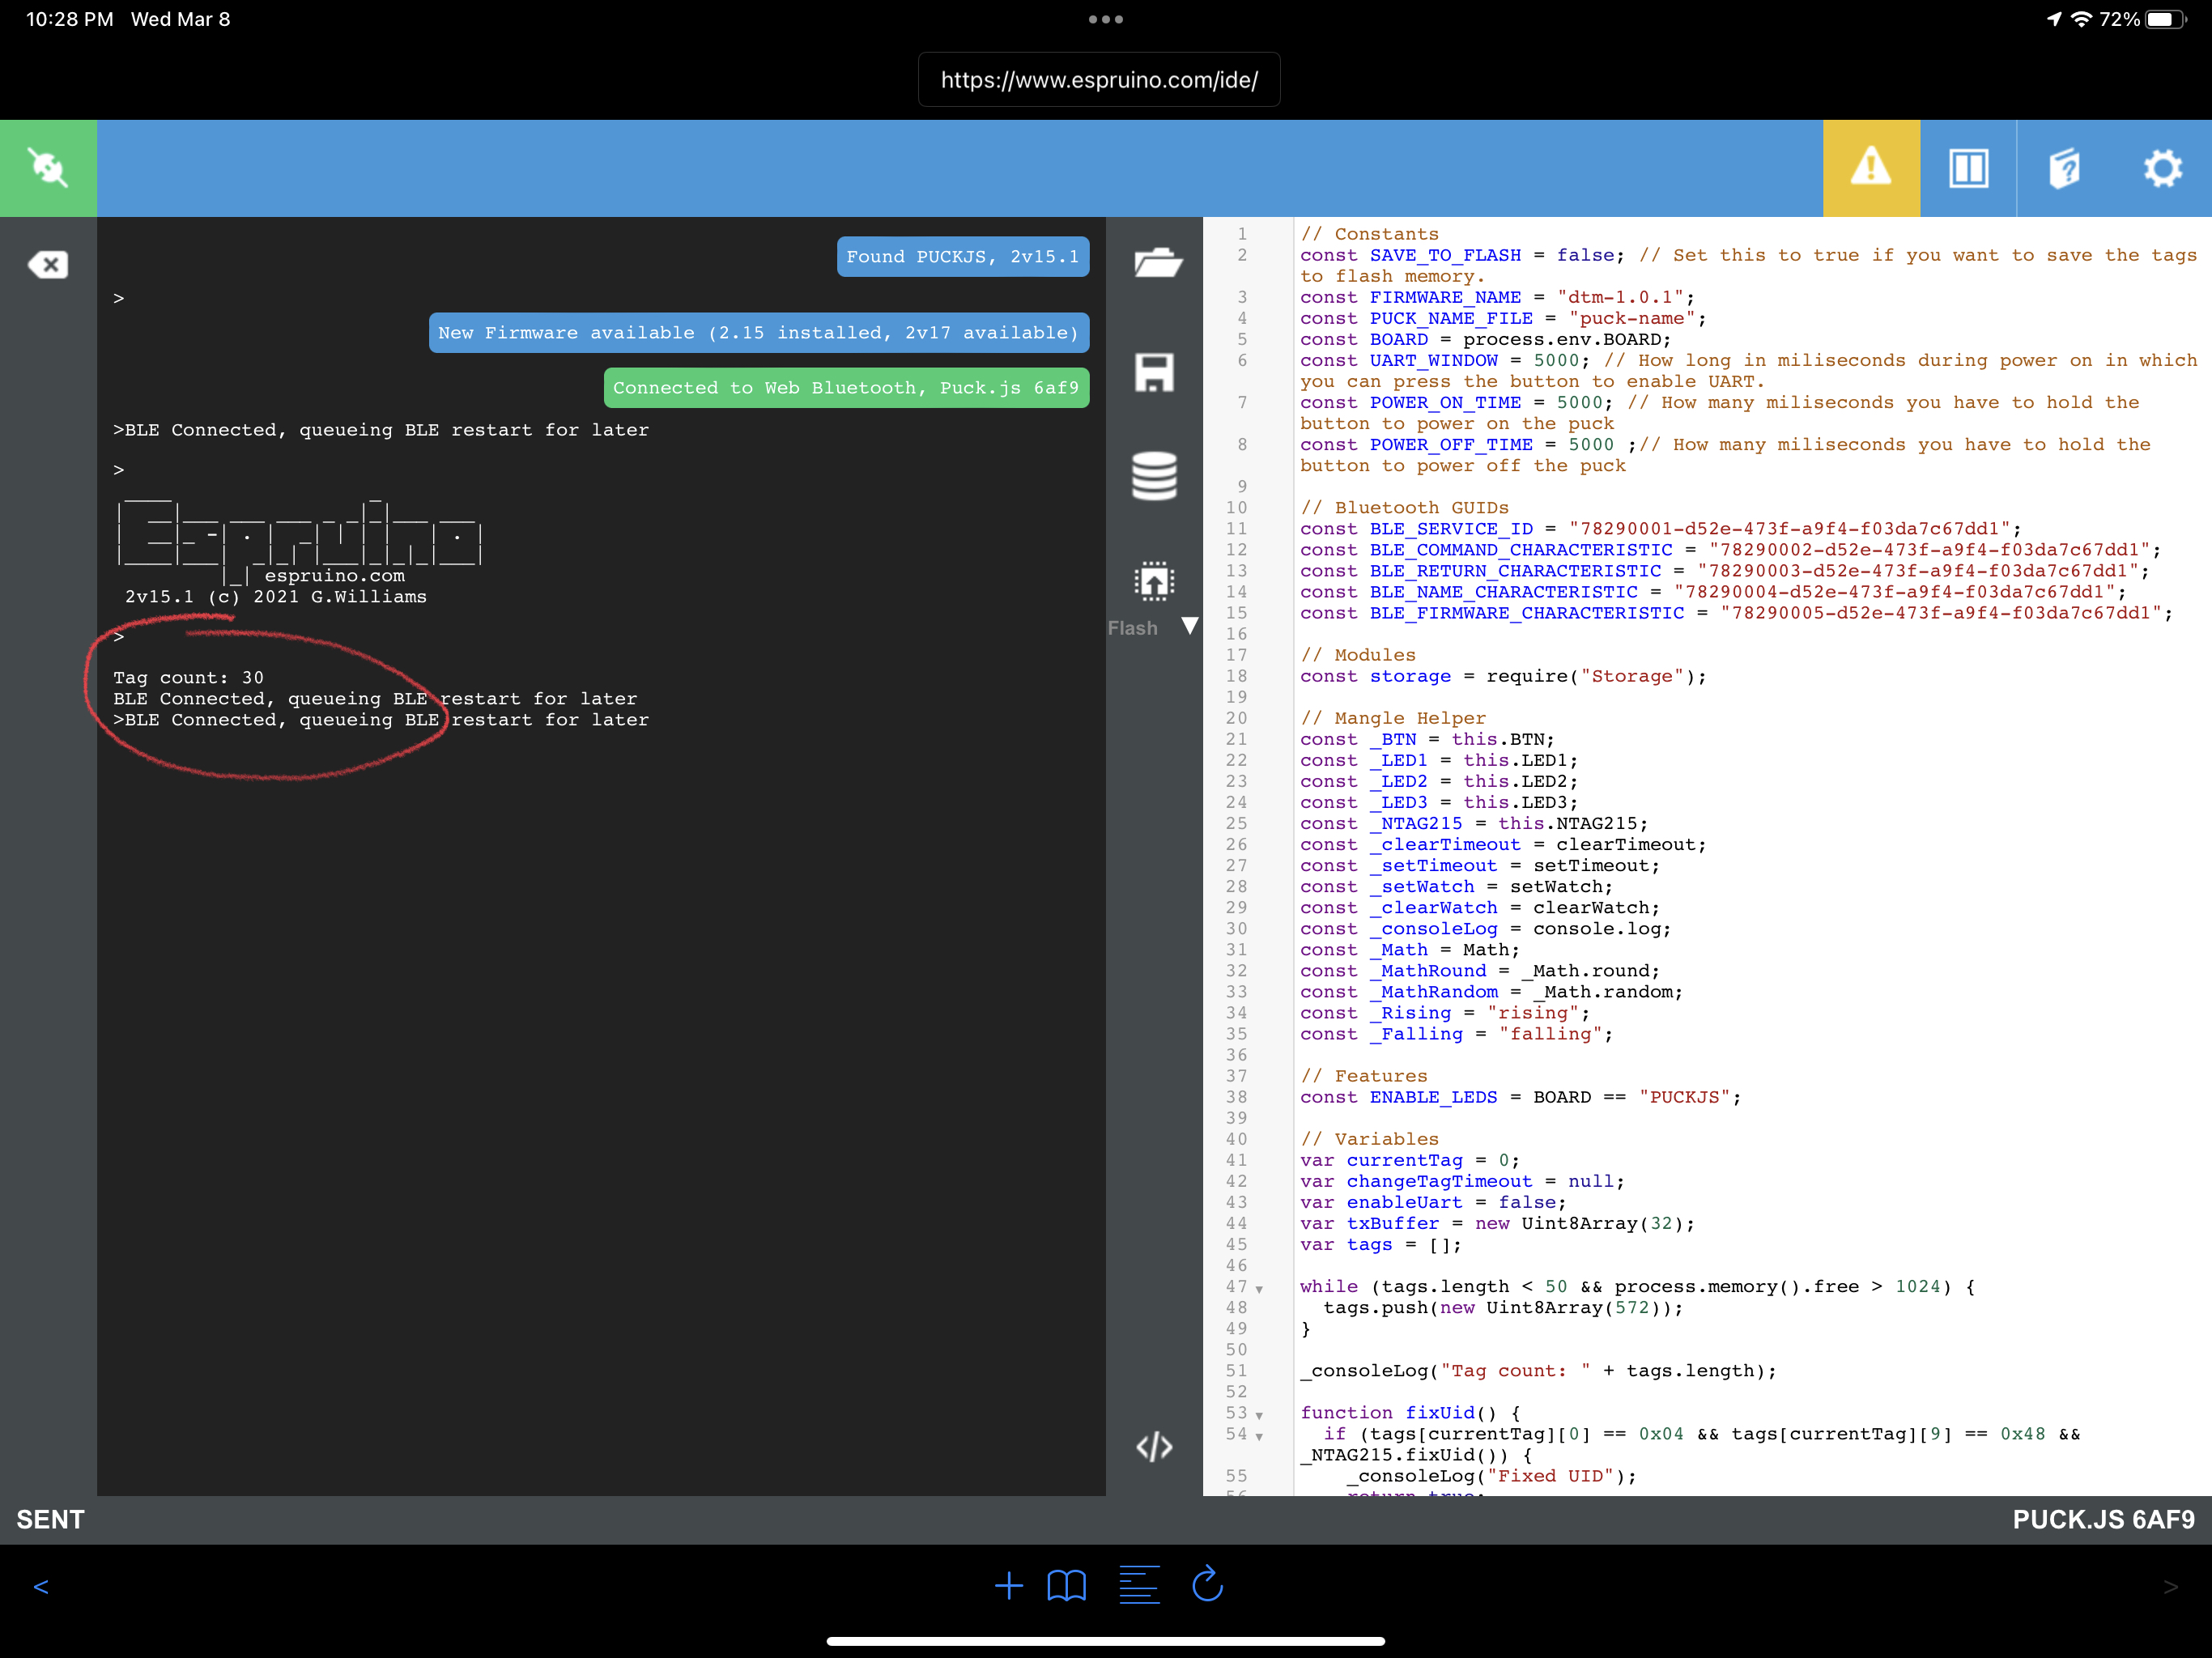This screenshot has height=1658, width=2212.
Task: Send code to Flash chip icon
Action: click(1154, 581)
